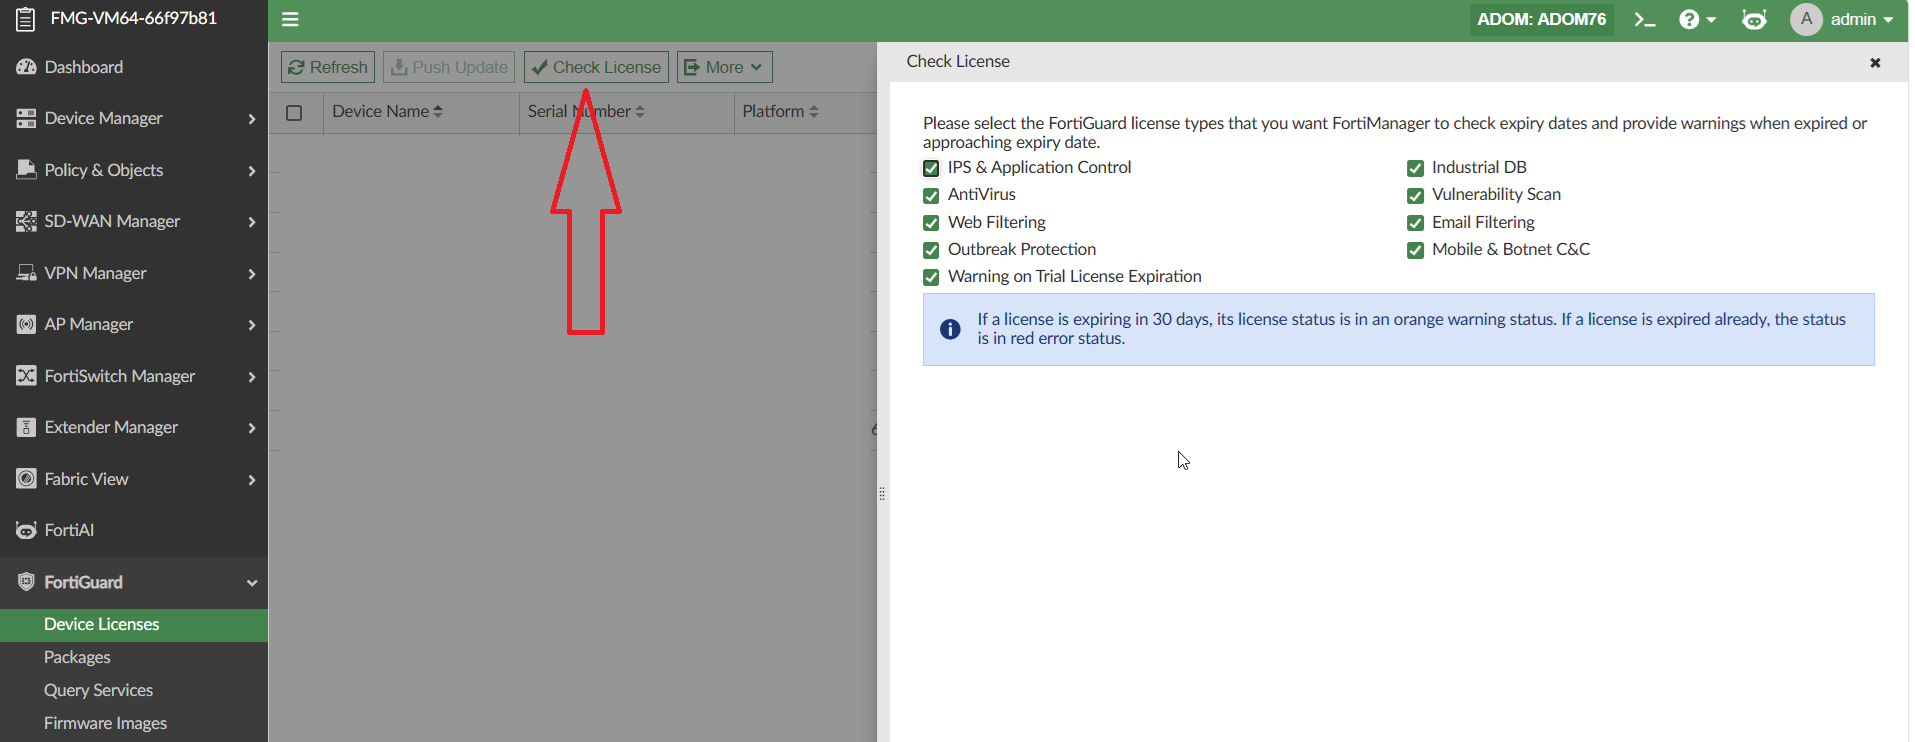
Task: Click the FortiSwitch Manager sidebar icon
Action: tap(26, 376)
